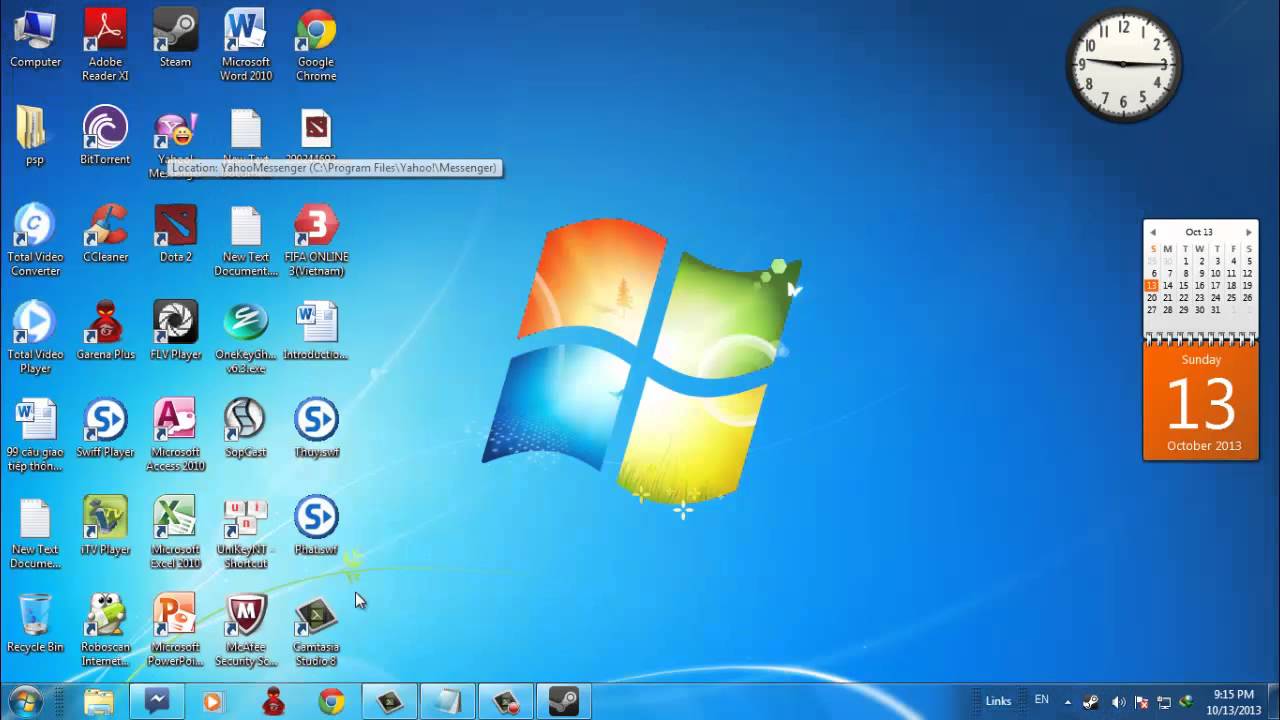This screenshot has height=720, width=1280.
Task: Launch Swiff Player shortcut
Action: coord(105,428)
